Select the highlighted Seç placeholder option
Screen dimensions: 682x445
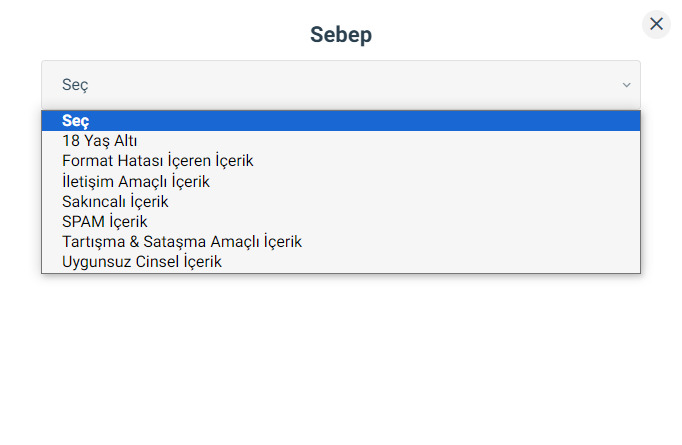click(x=341, y=121)
